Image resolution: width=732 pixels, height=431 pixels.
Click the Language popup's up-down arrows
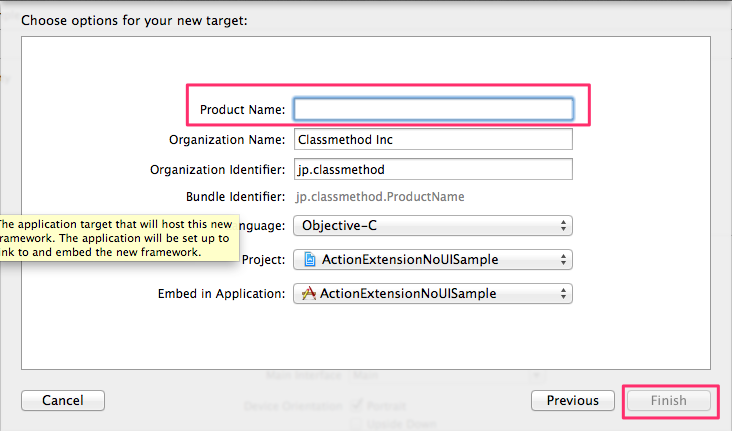[565, 226]
